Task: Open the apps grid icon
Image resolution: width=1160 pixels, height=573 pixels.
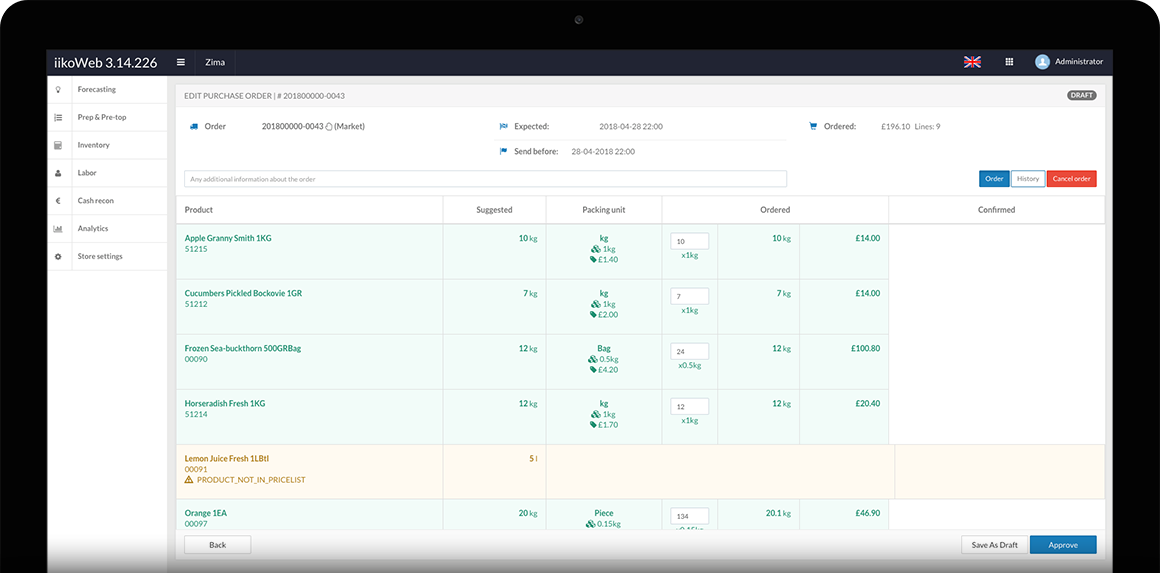Action: (x=1009, y=62)
